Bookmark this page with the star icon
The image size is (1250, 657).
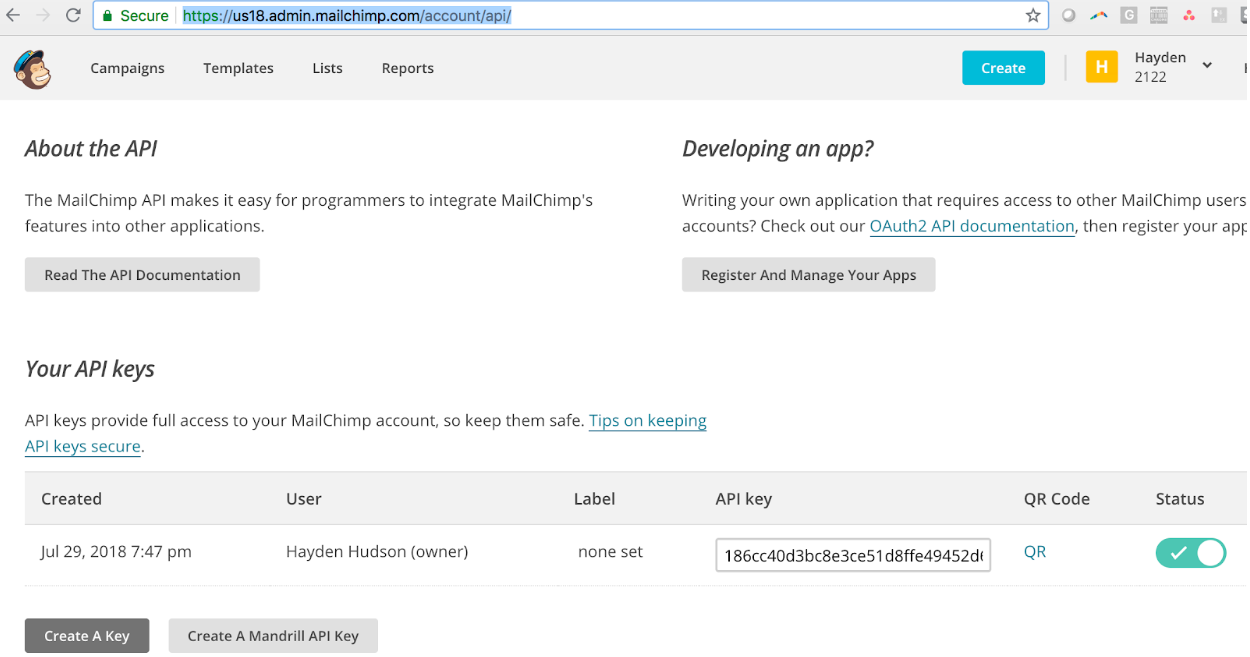(1033, 15)
